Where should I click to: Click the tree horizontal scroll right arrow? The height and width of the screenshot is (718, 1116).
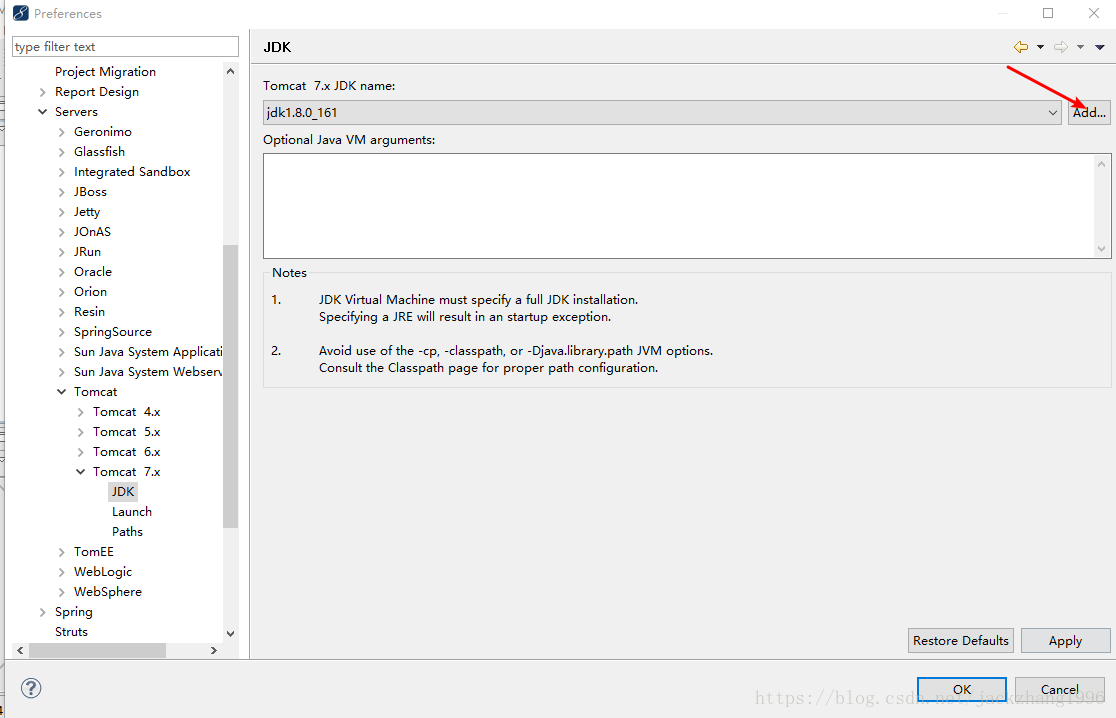(214, 650)
